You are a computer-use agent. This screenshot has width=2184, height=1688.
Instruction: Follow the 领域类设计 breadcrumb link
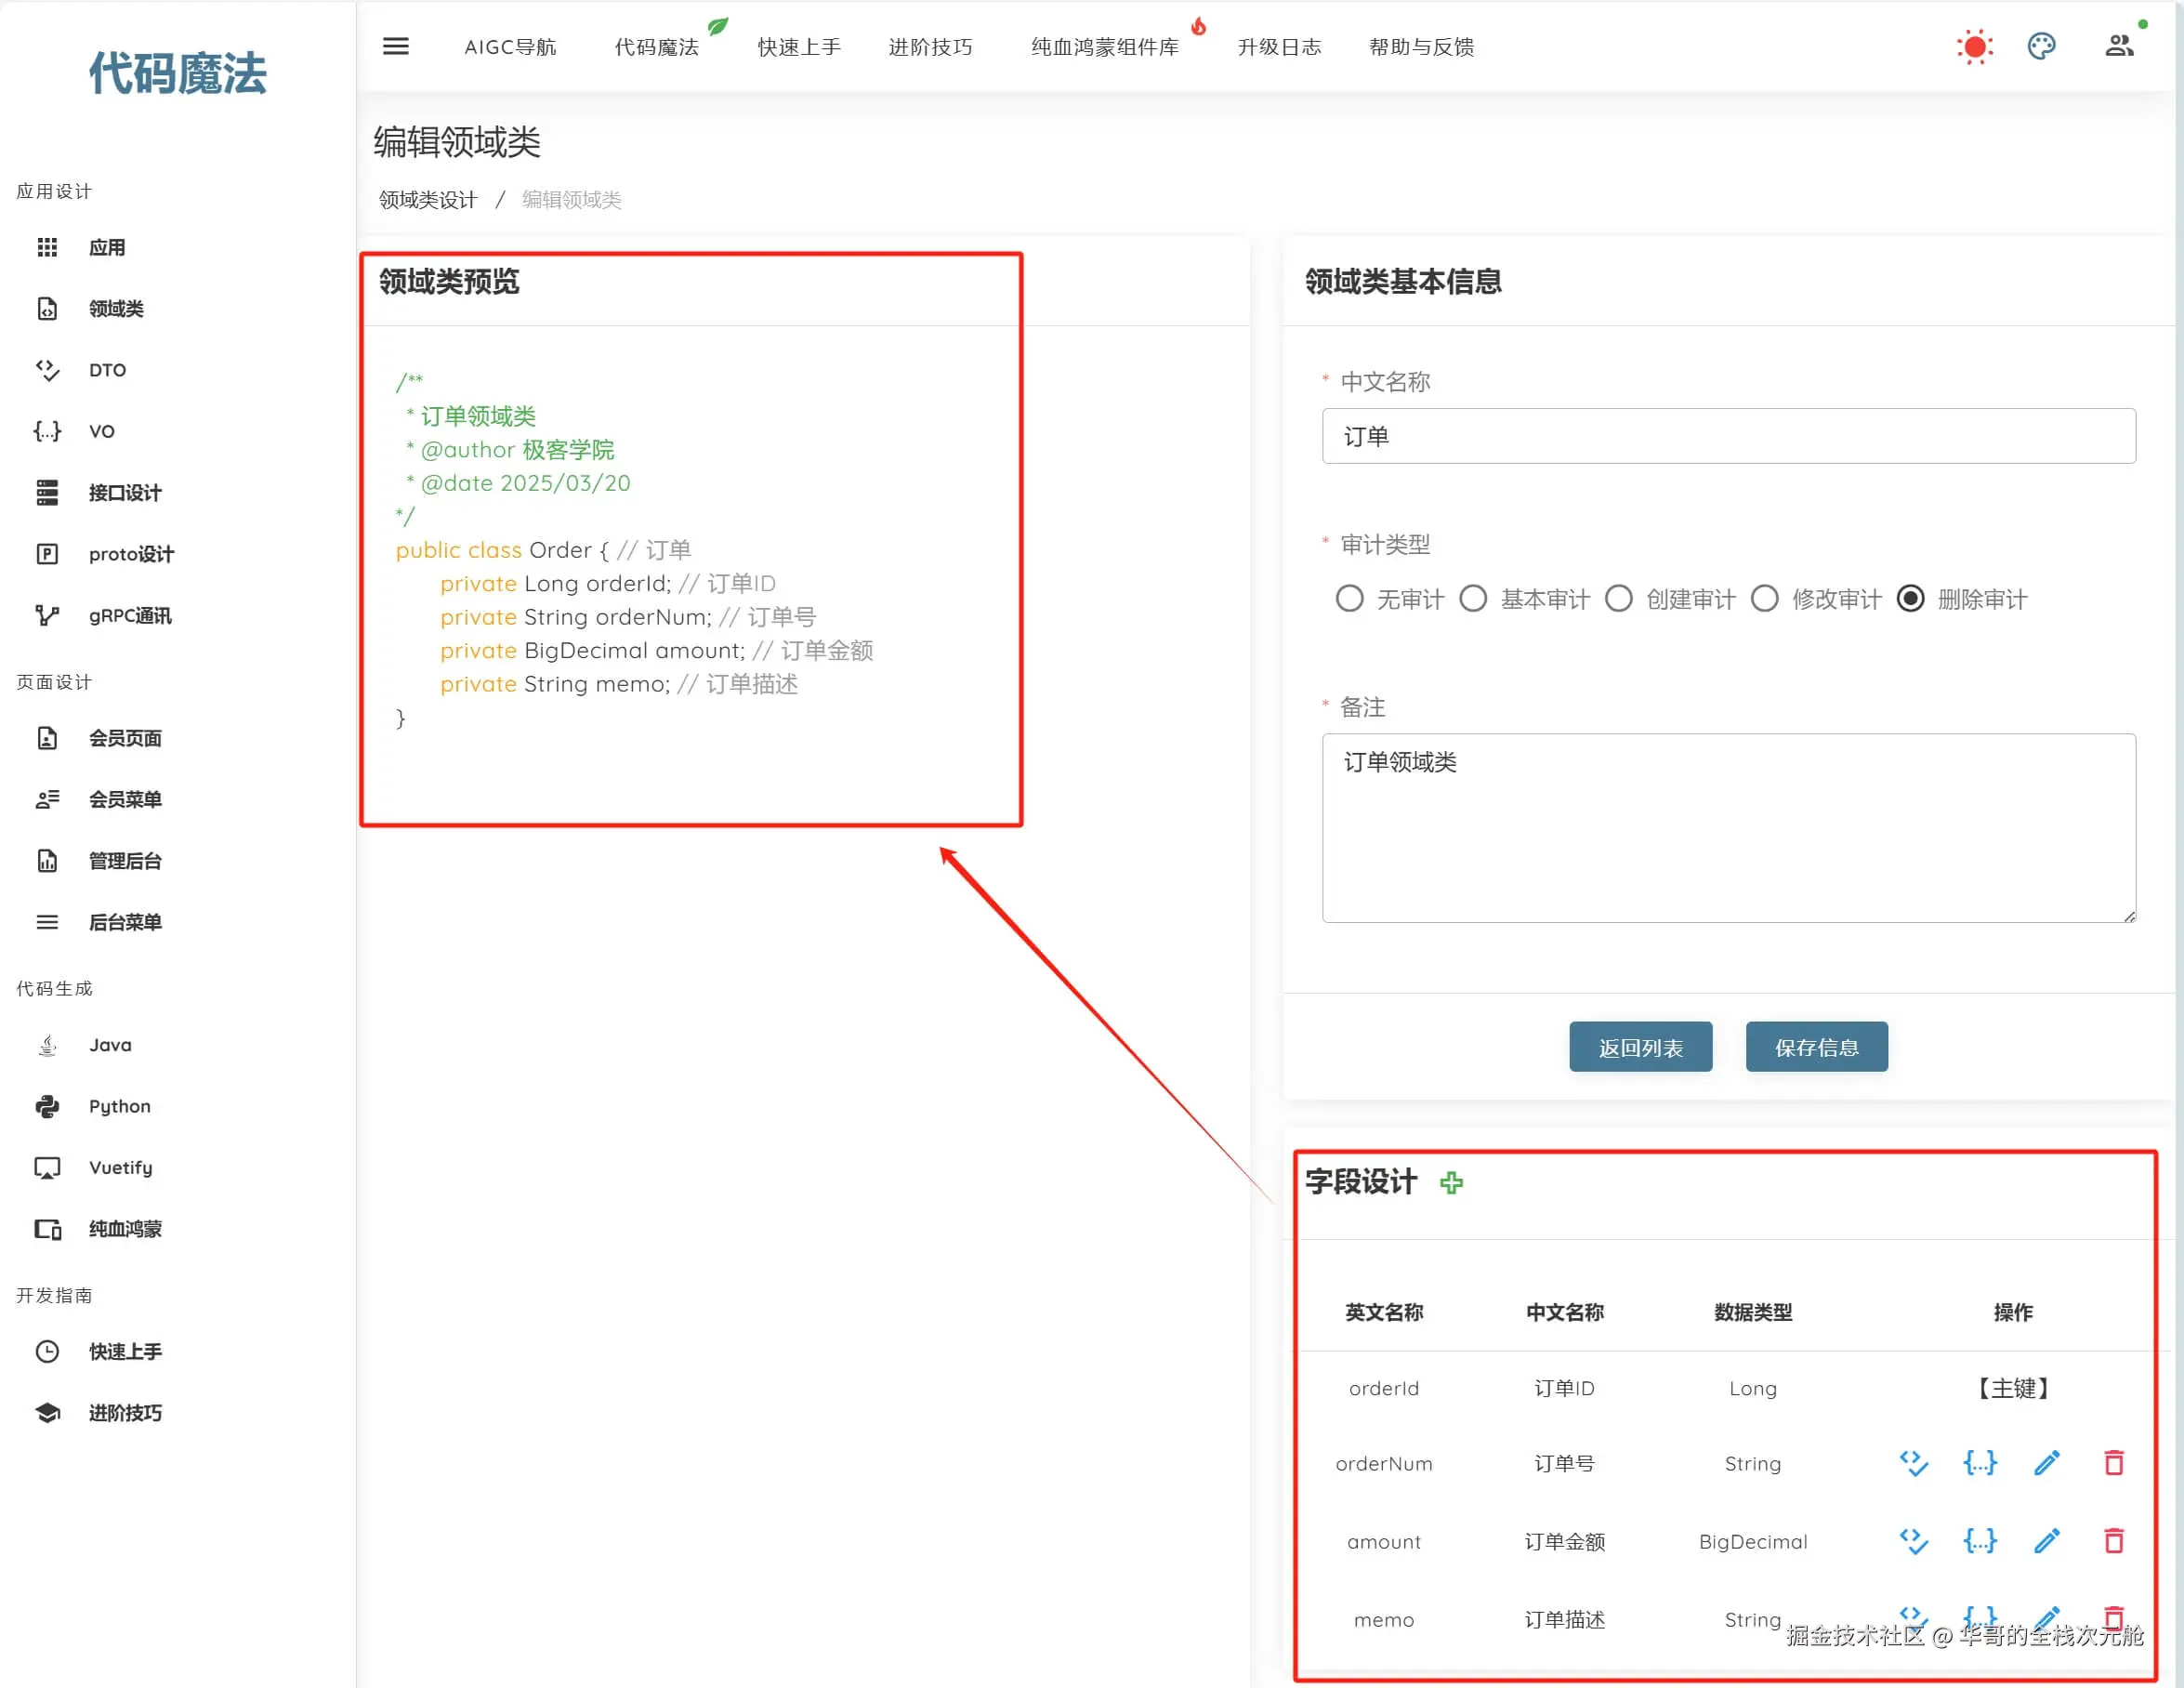(428, 200)
